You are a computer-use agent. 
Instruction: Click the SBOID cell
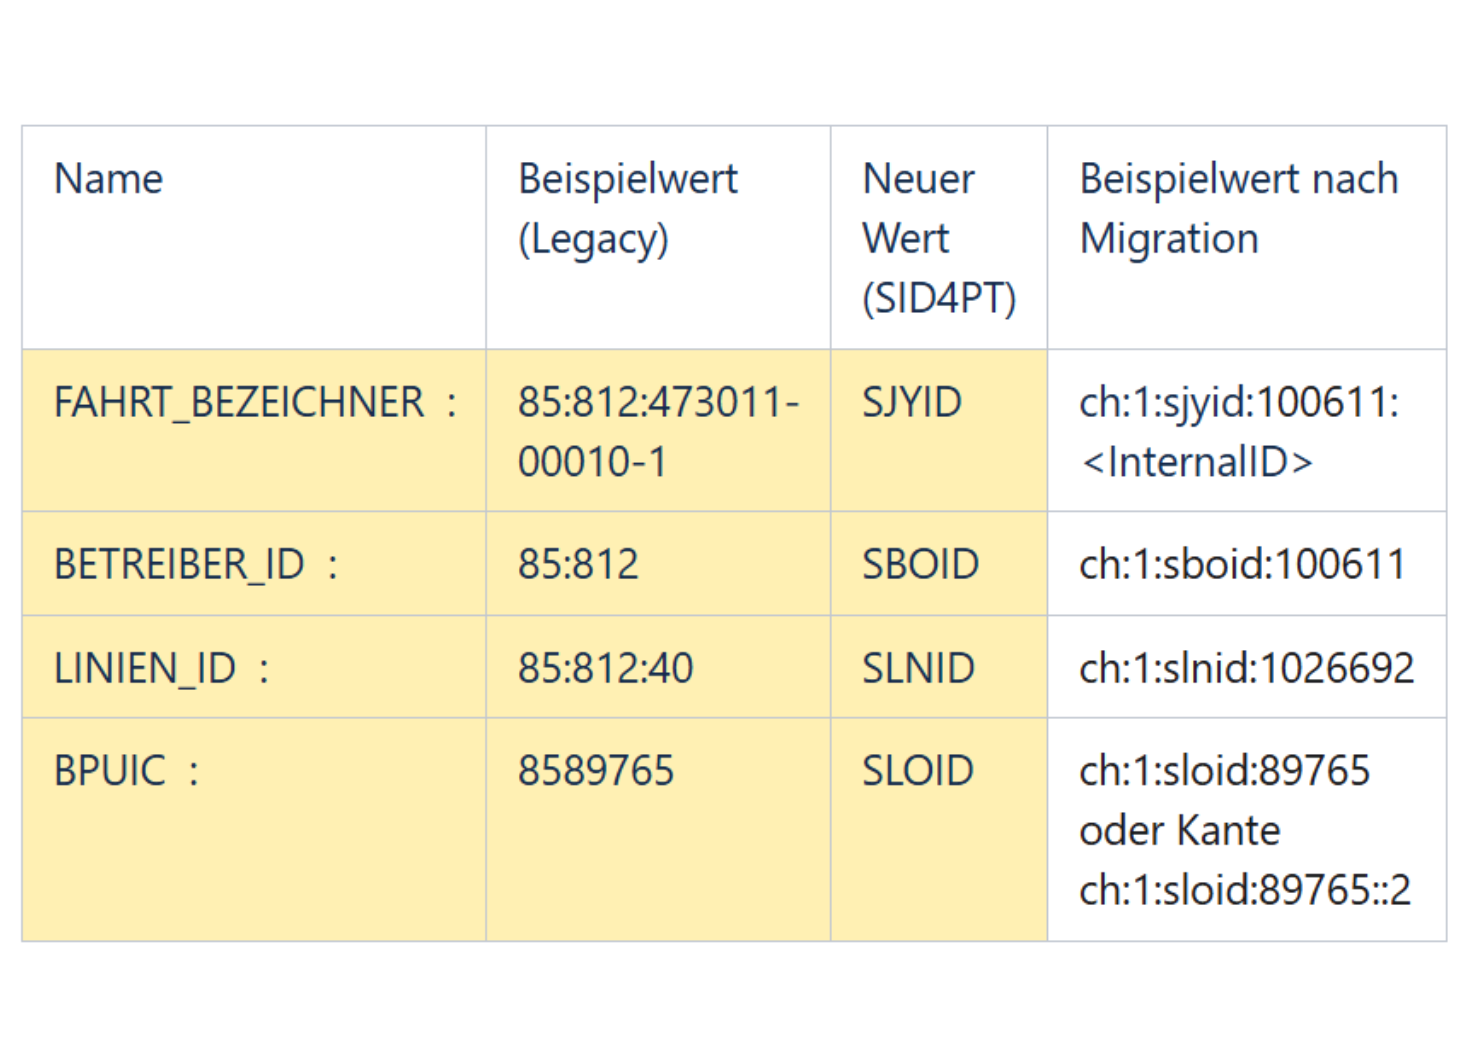pyautogui.click(x=939, y=564)
